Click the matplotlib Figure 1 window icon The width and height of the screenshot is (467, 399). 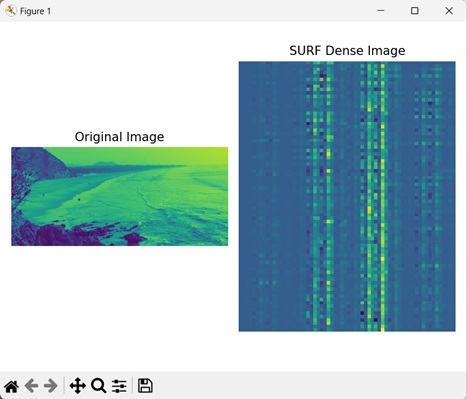pos(11,11)
